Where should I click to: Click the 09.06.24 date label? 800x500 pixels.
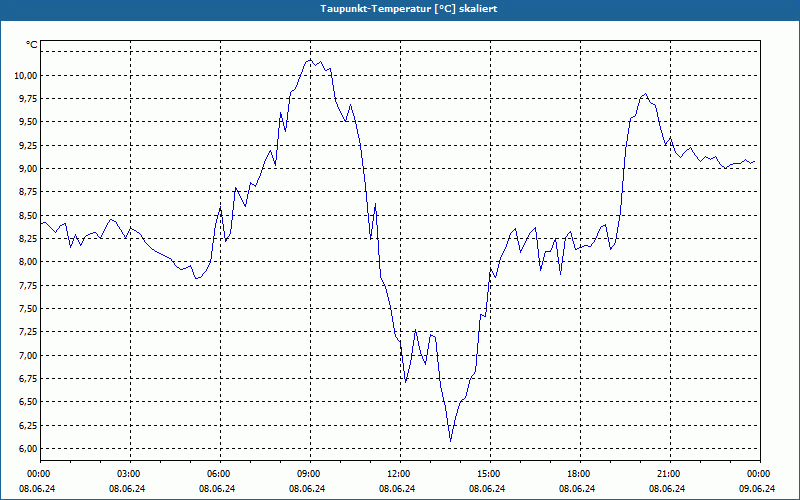coord(757,489)
